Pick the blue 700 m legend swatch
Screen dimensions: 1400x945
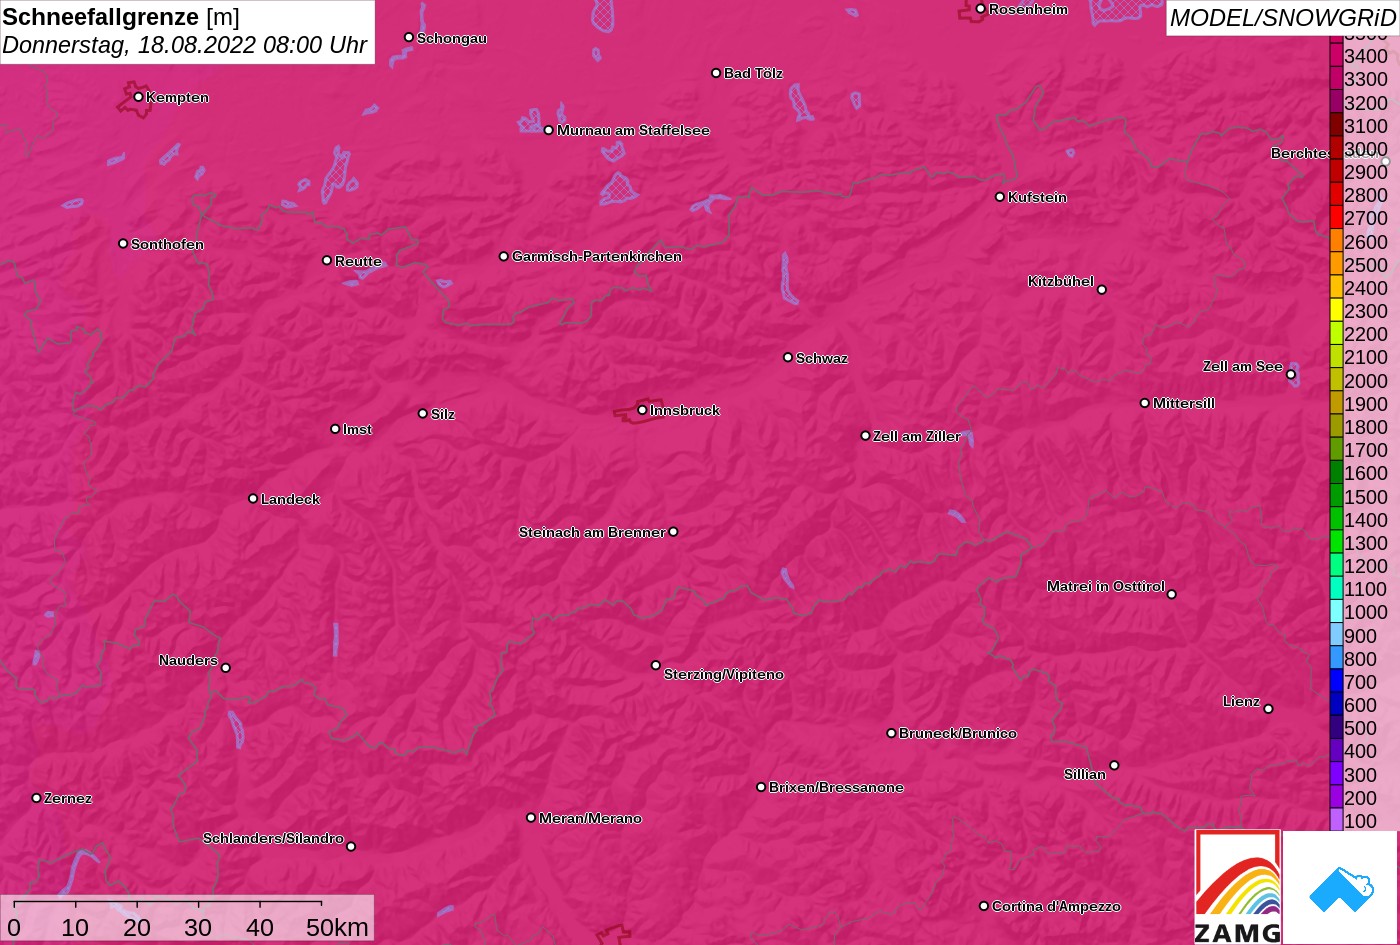click(1336, 682)
